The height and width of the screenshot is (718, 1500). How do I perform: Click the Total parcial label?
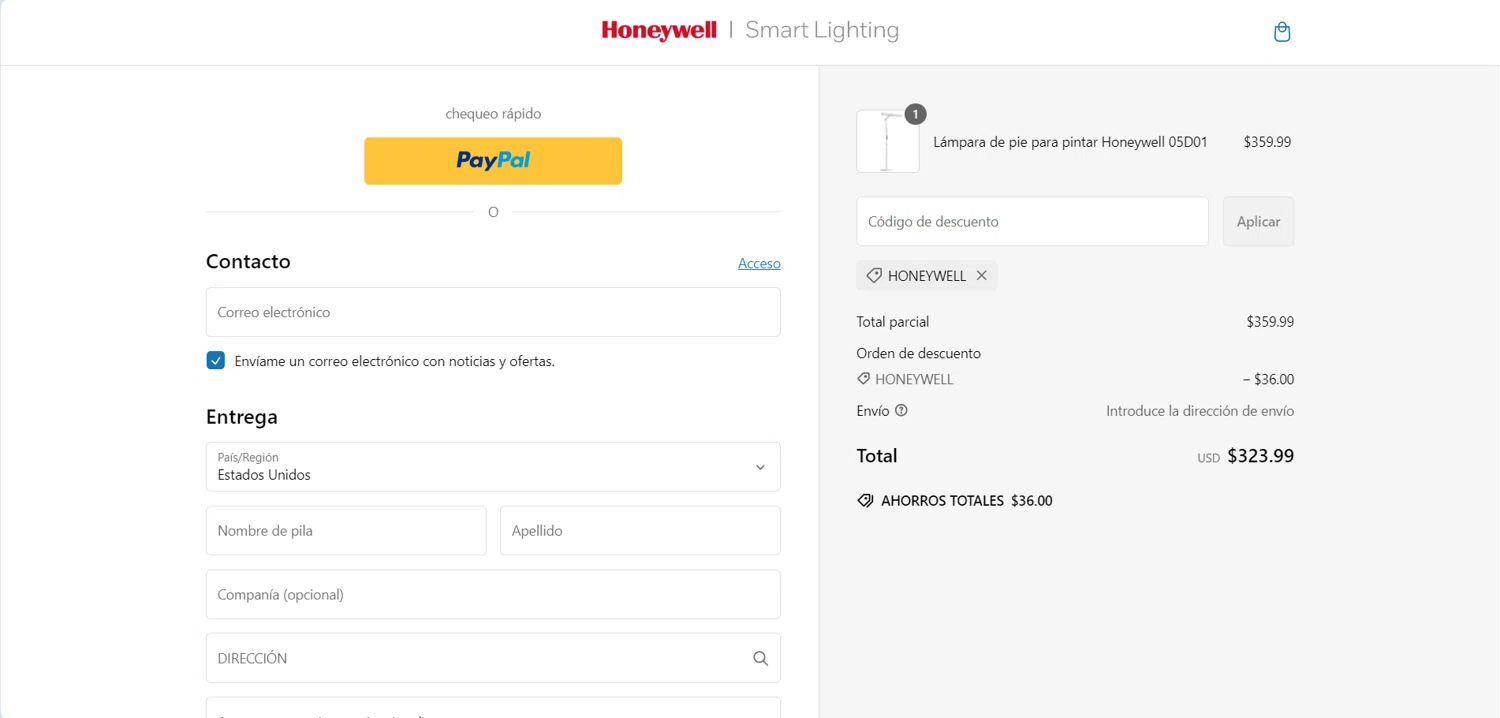pyautogui.click(x=893, y=322)
